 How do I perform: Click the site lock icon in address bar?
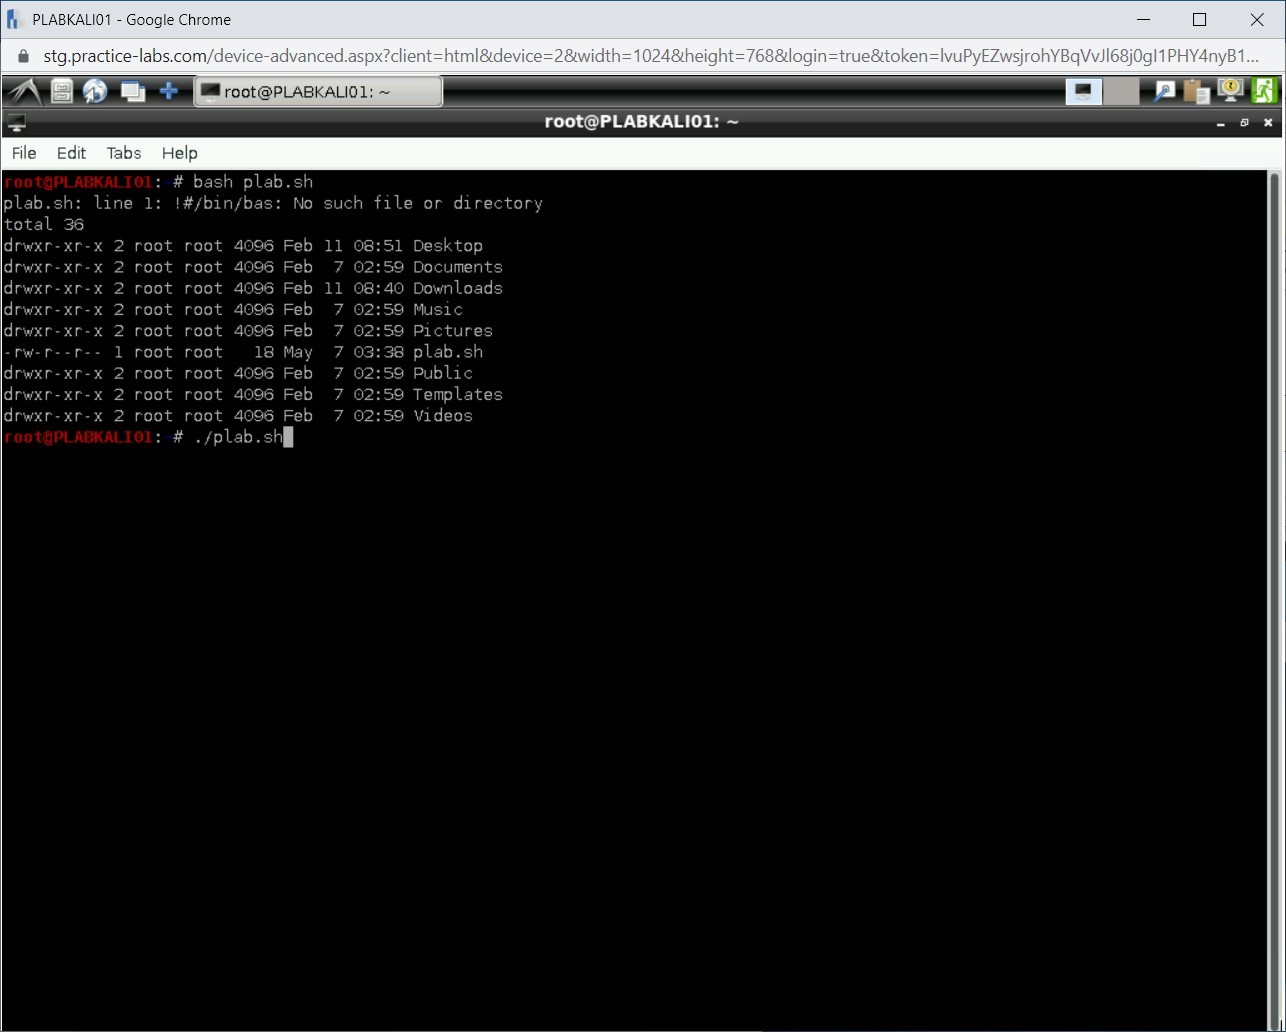point(24,56)
